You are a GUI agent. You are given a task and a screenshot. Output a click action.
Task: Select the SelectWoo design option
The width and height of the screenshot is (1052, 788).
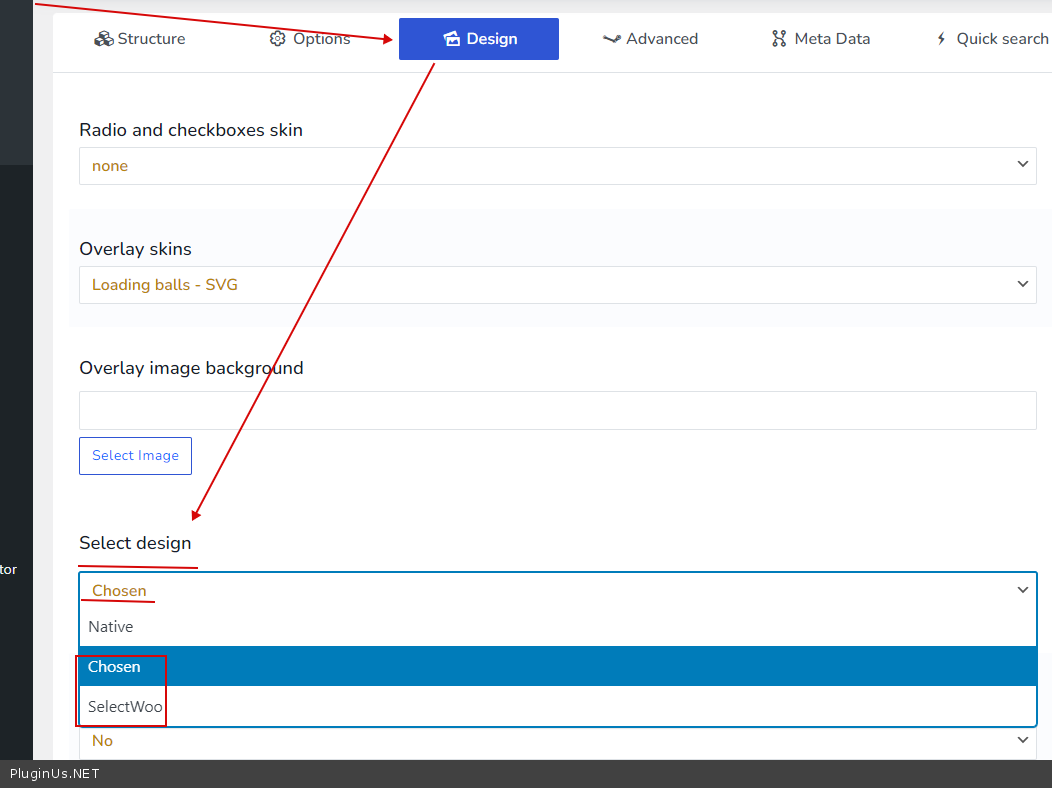tap(125, 707)
